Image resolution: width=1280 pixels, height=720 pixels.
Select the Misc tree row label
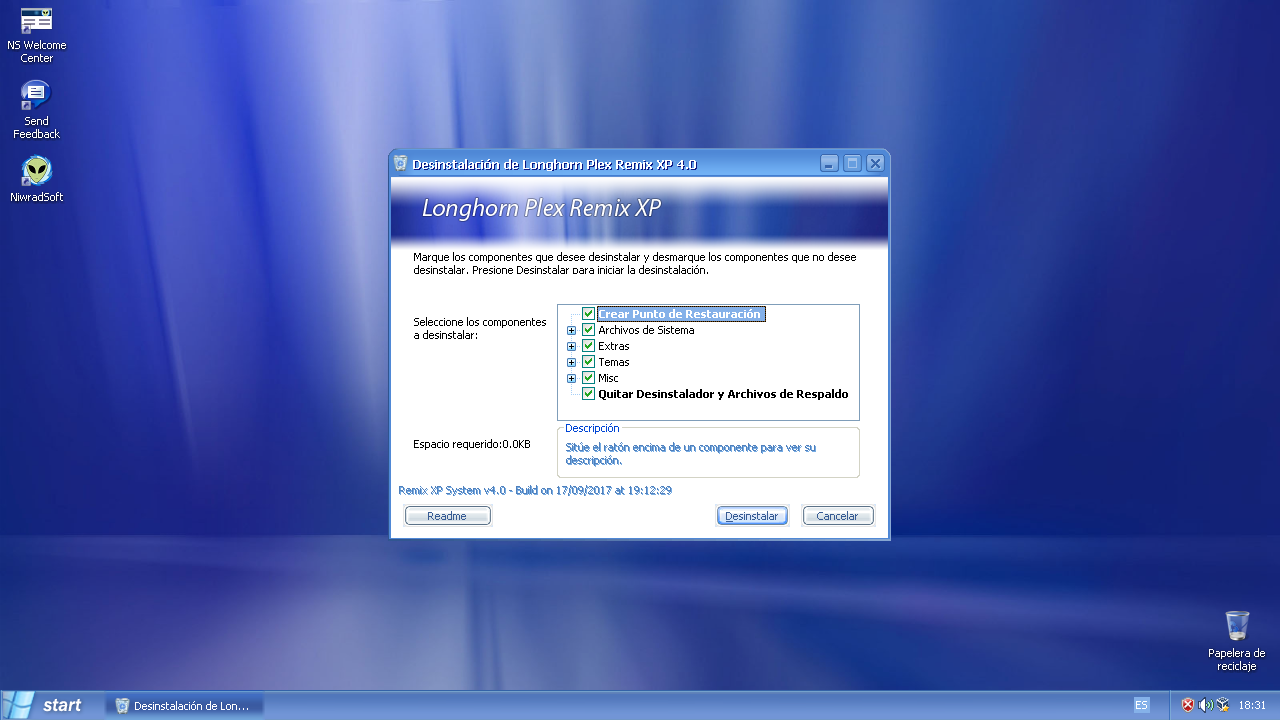[608, 378]
